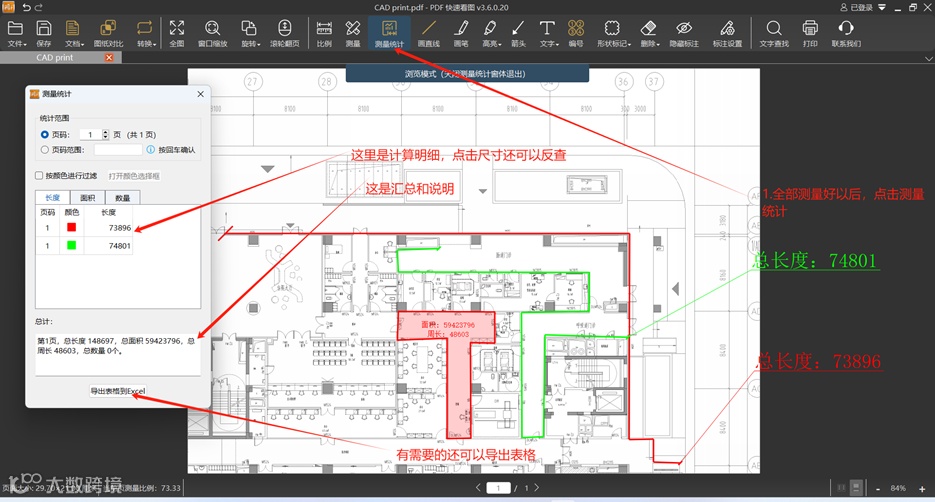The image size is (935, 502).
Task: Click the 保存 save icon
Action: click(x=44, y=33)
